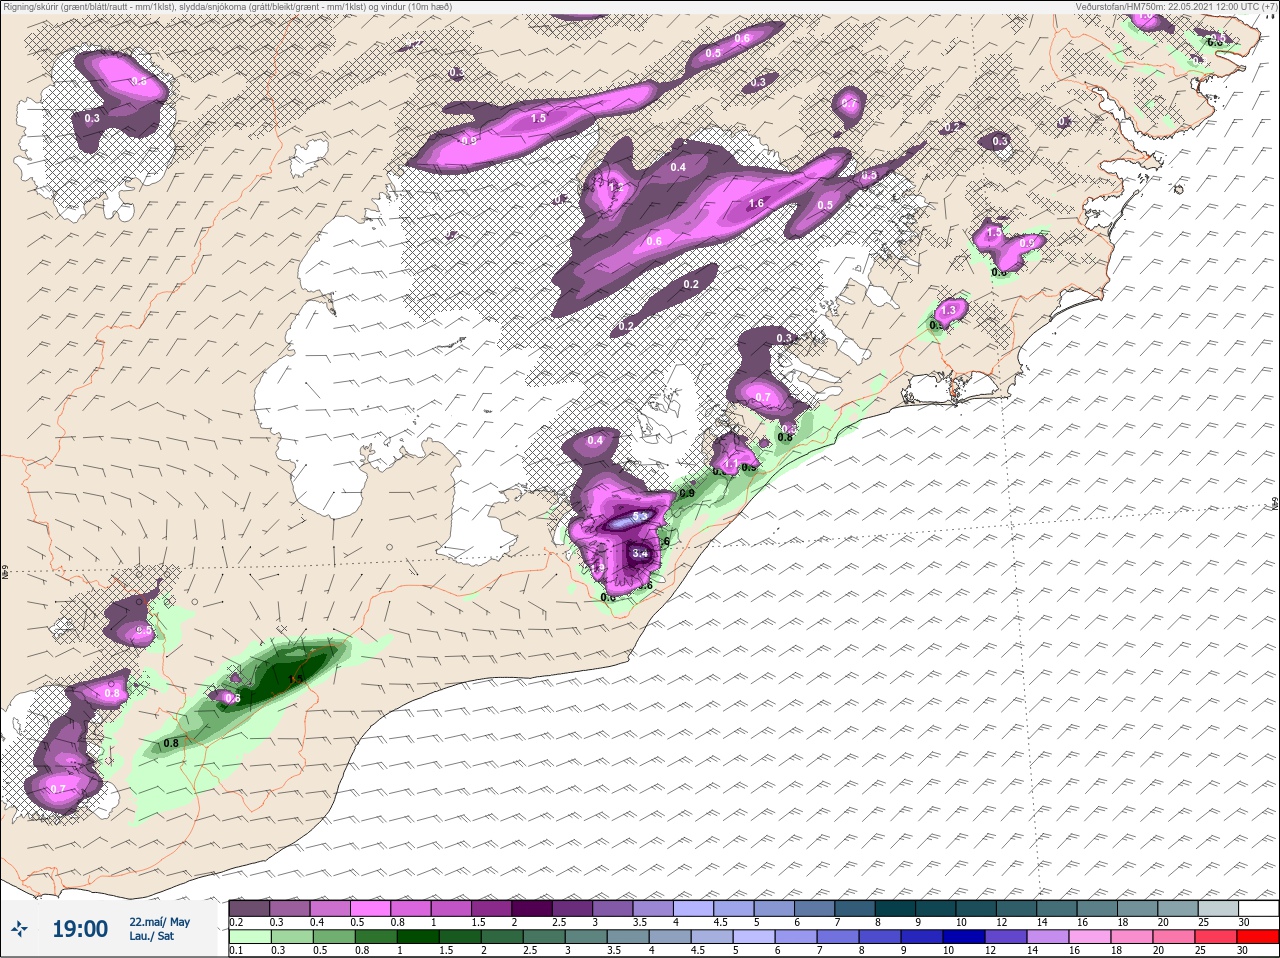
Task: Pick the pale lavender 4–4.5 snow legend swatch
Action: tap(695, 908)
